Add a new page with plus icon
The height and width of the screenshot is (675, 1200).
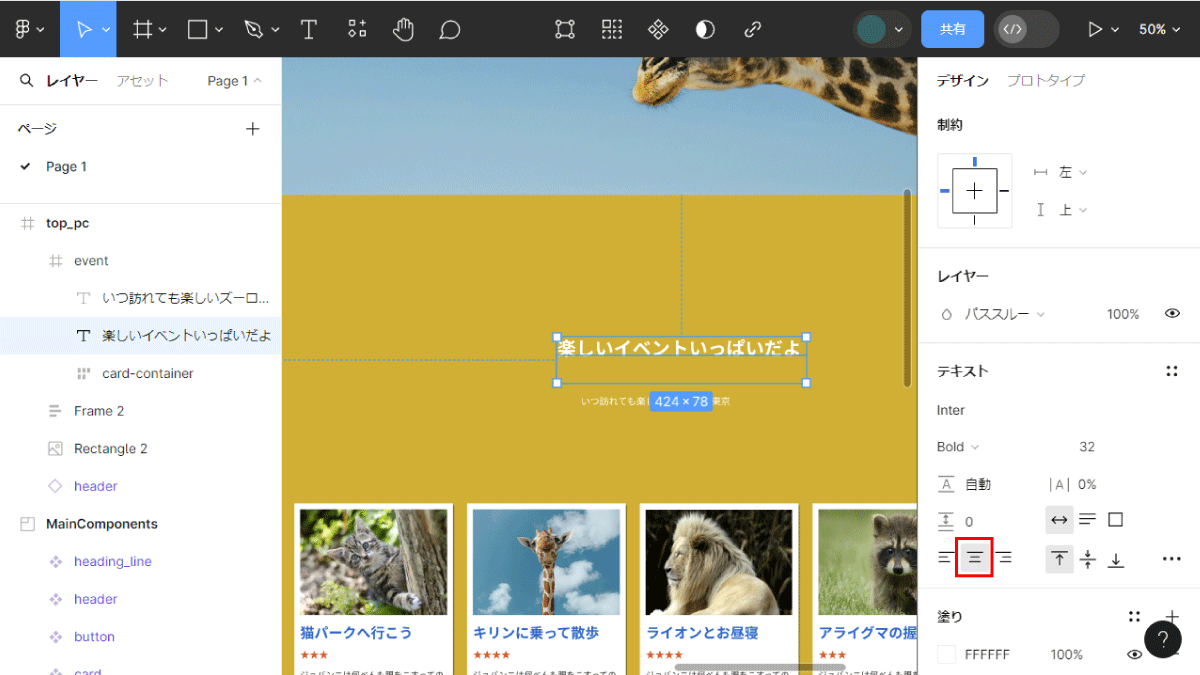pos(253,129)
